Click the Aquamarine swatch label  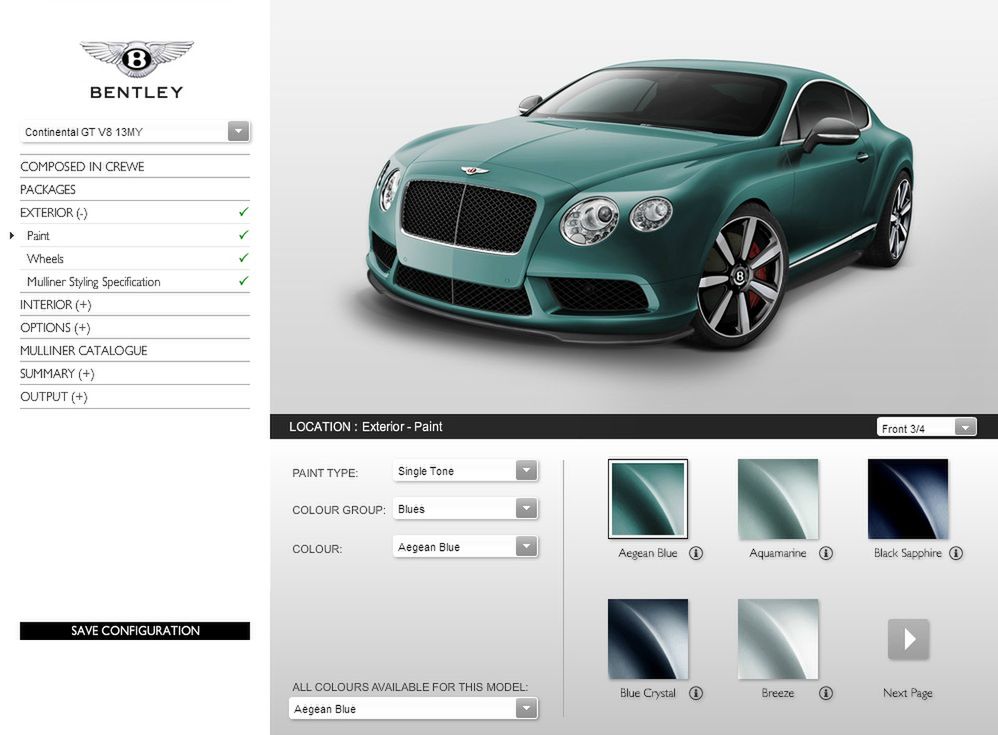click(778, 553)
